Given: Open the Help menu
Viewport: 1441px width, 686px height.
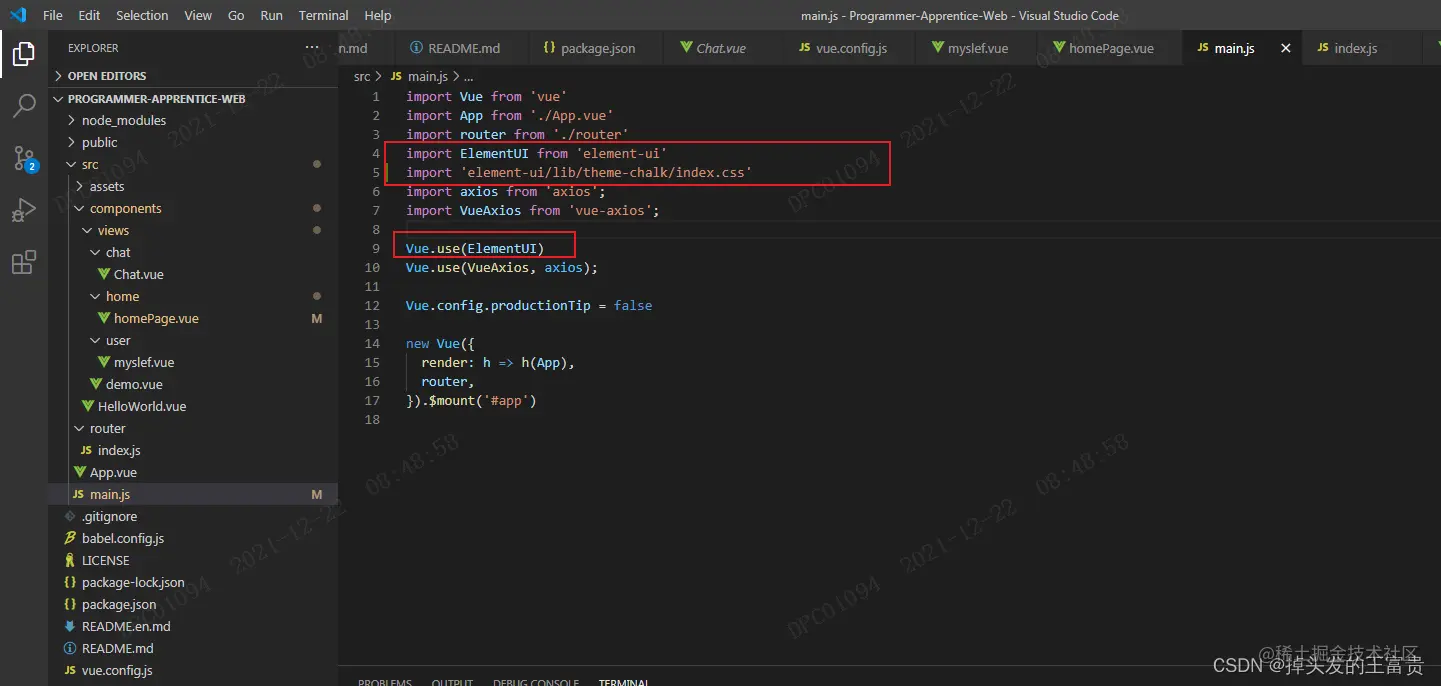Looking at the screenshot, I should coord(378,15).
